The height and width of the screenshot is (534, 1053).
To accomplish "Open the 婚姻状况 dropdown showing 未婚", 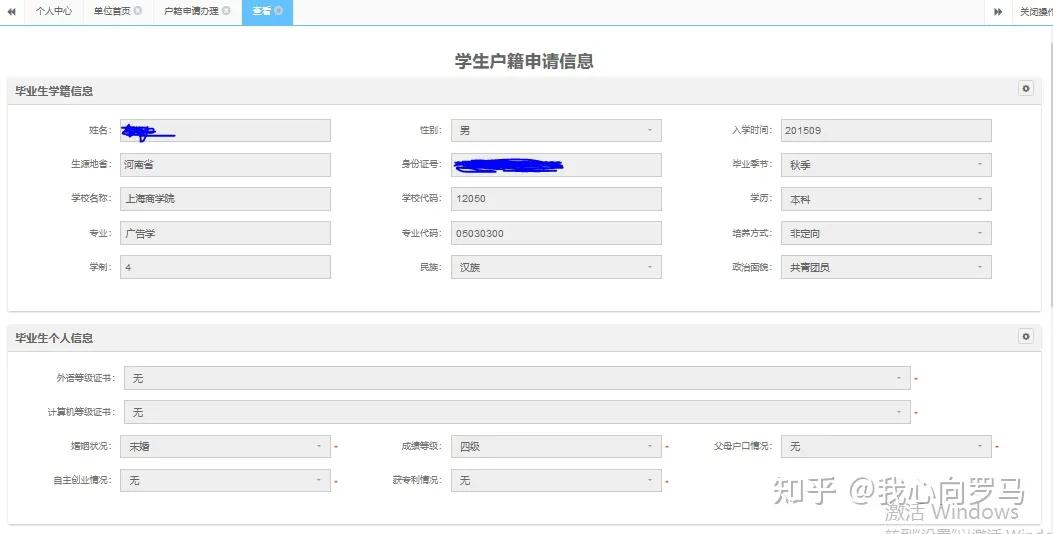I will point(226,446).
